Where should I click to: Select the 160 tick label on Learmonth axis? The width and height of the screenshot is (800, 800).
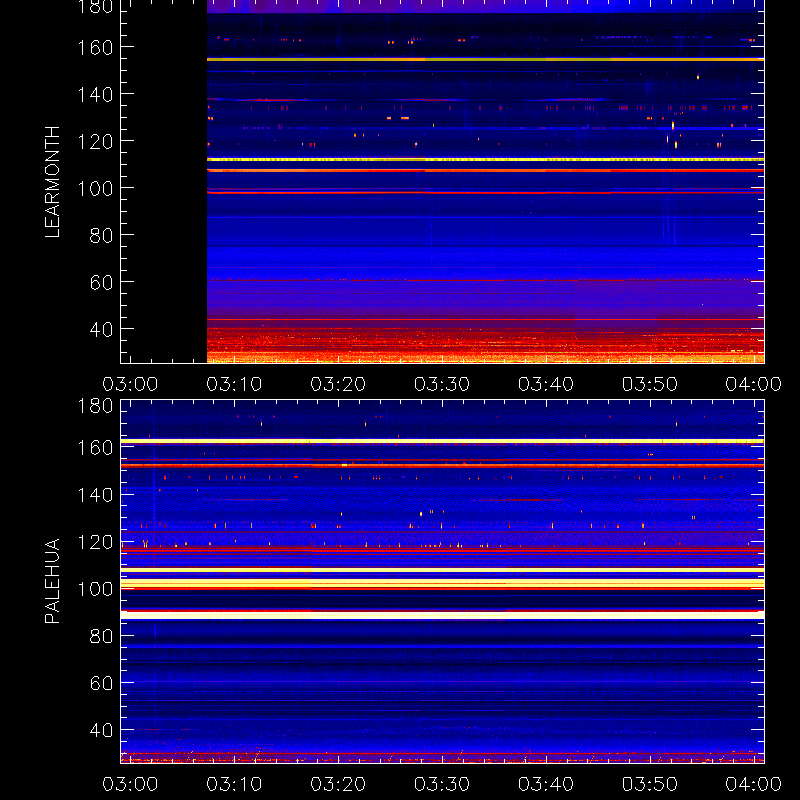(x=95, y=48)
